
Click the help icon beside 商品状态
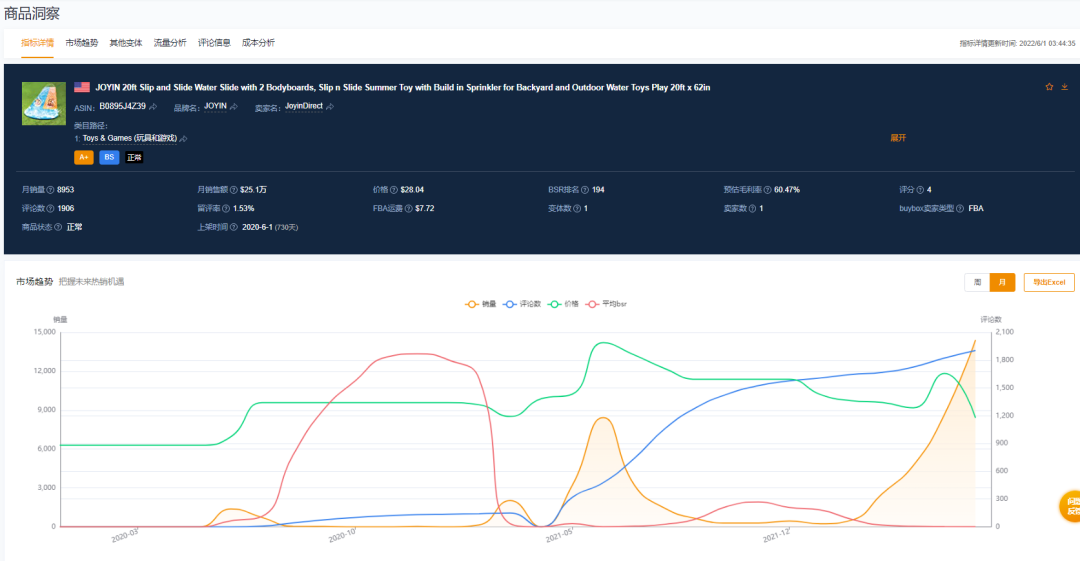(58, 227)
